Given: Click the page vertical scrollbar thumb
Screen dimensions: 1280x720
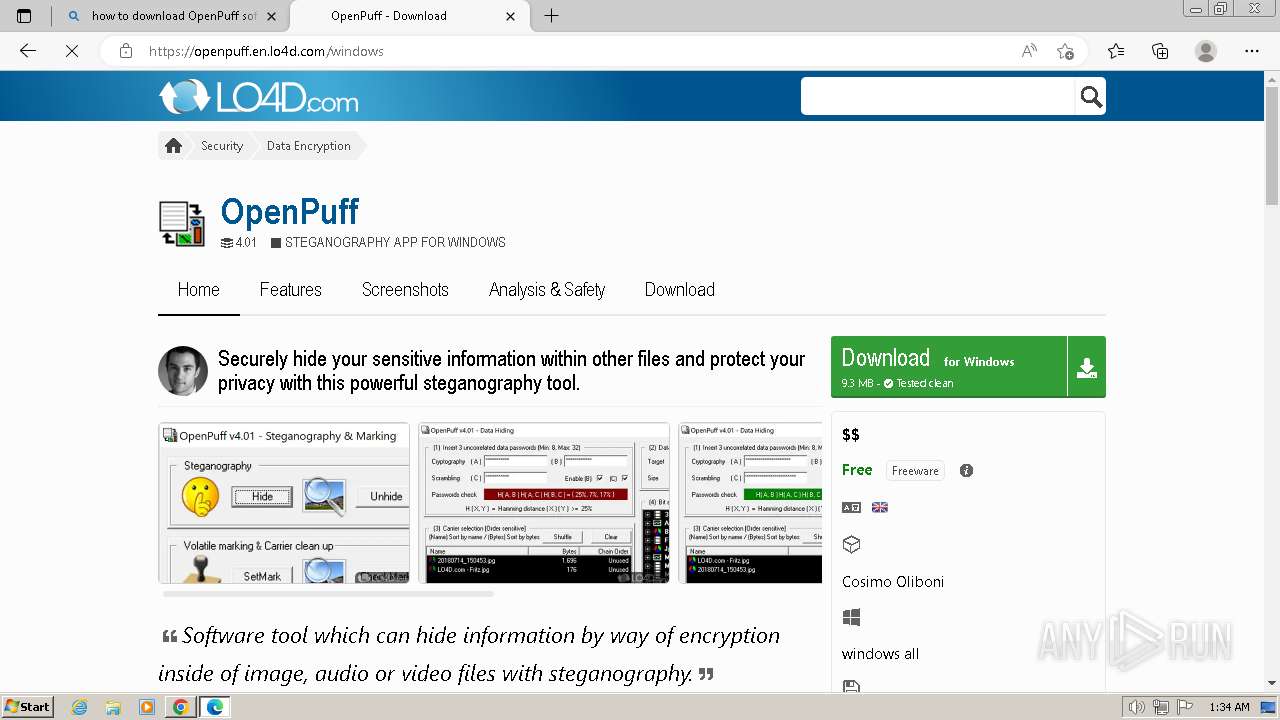Looking at the screenshot, I should coord(1272,145).
